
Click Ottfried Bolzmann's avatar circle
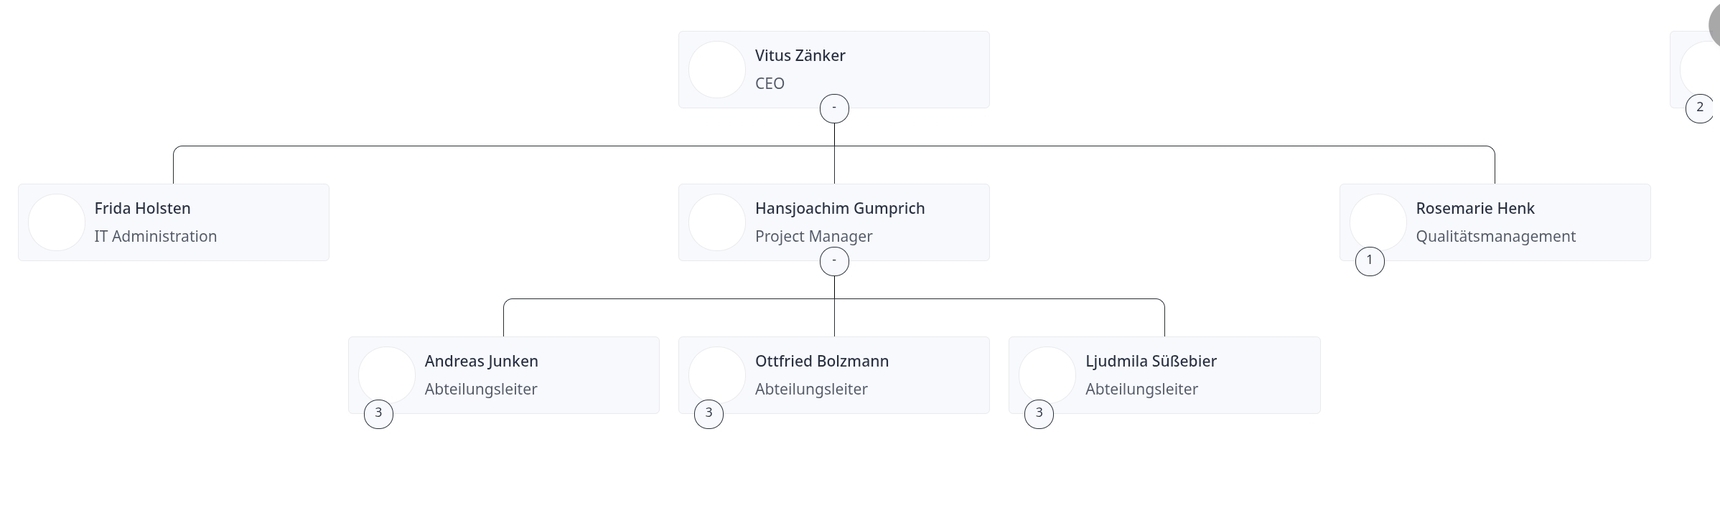717,375
